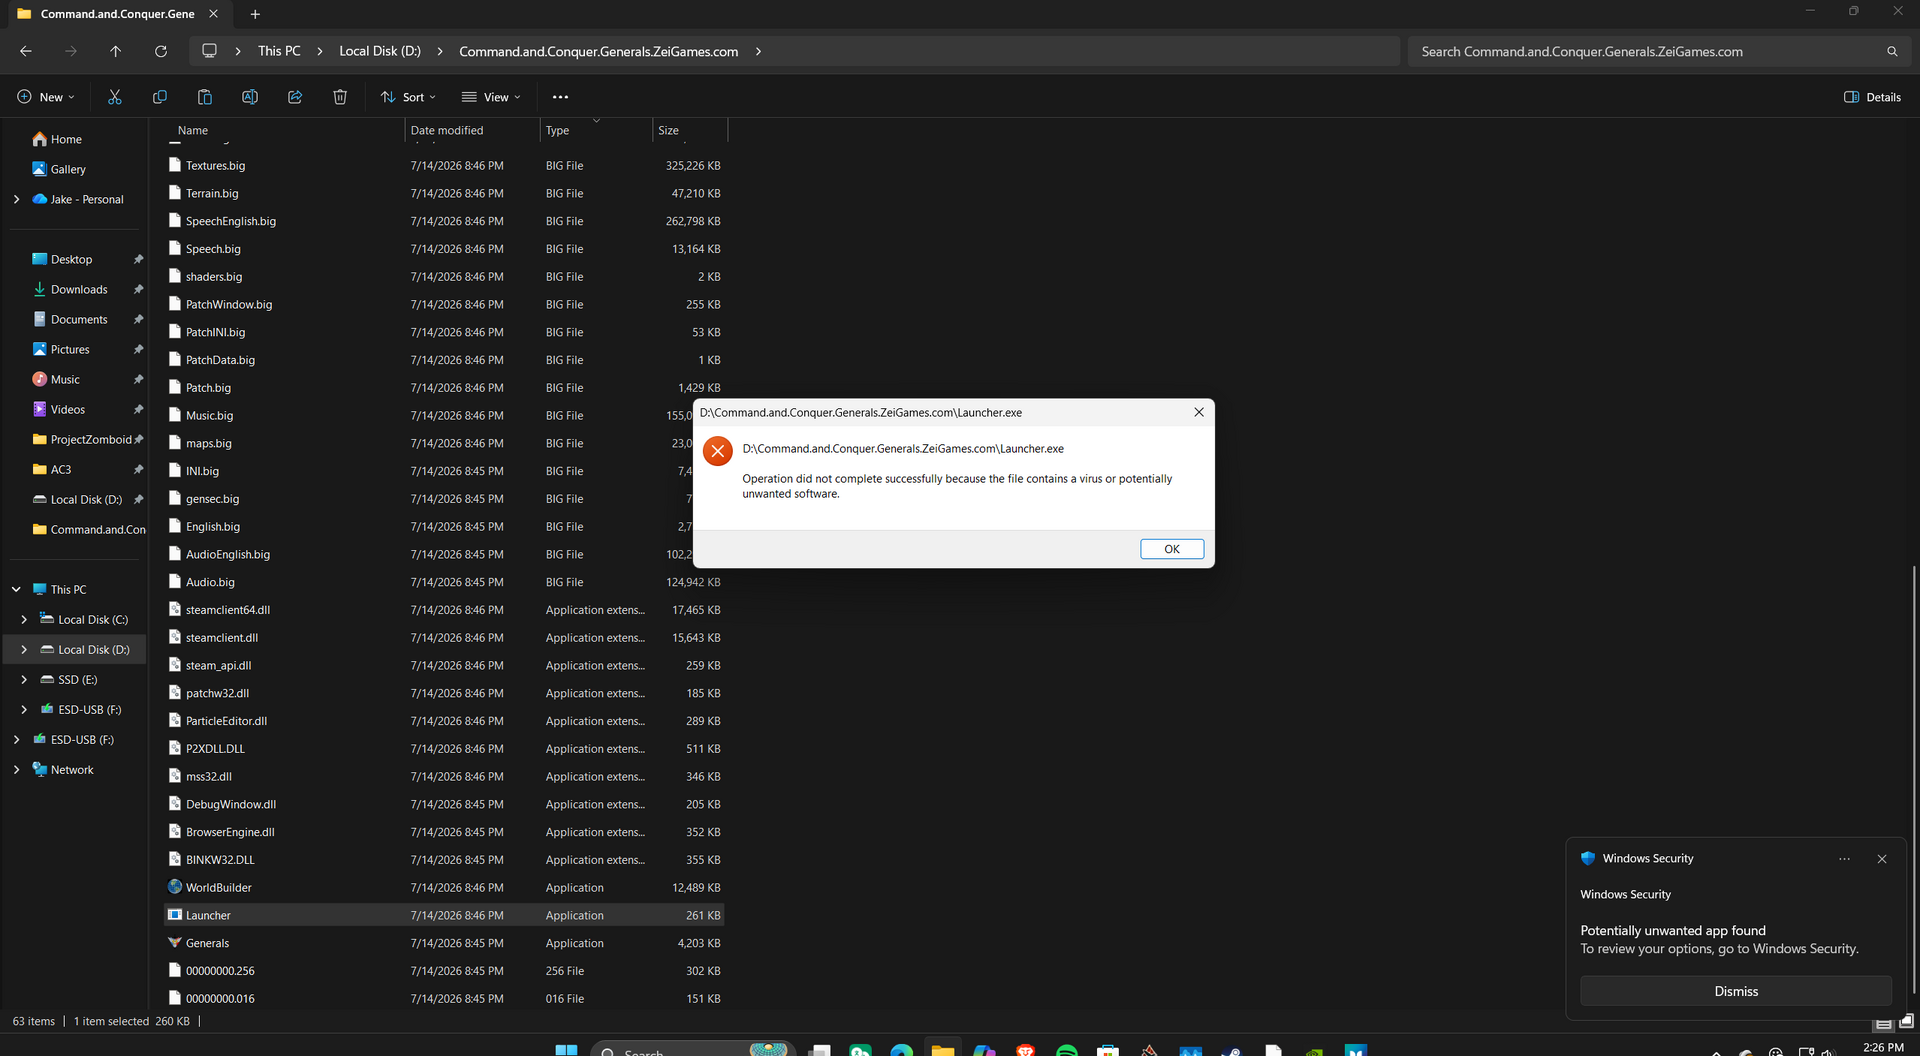Open pinned Documents folder

click(79, 319)
